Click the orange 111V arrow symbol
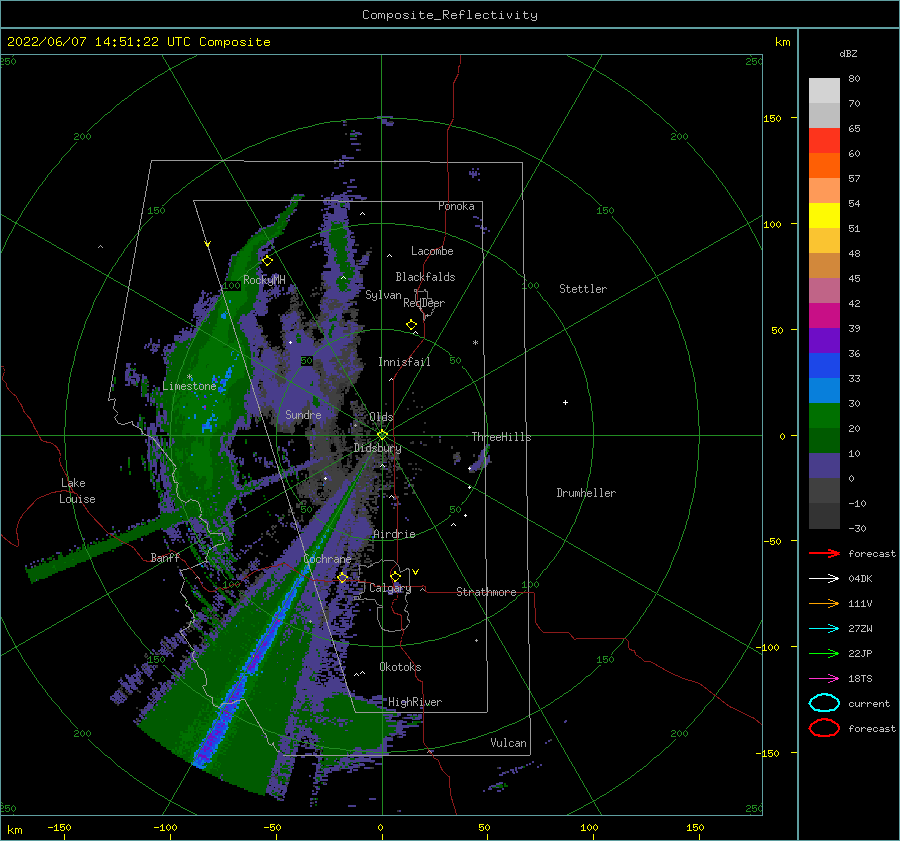Viewport: 900px width, 841px height. tap(824, 603)
